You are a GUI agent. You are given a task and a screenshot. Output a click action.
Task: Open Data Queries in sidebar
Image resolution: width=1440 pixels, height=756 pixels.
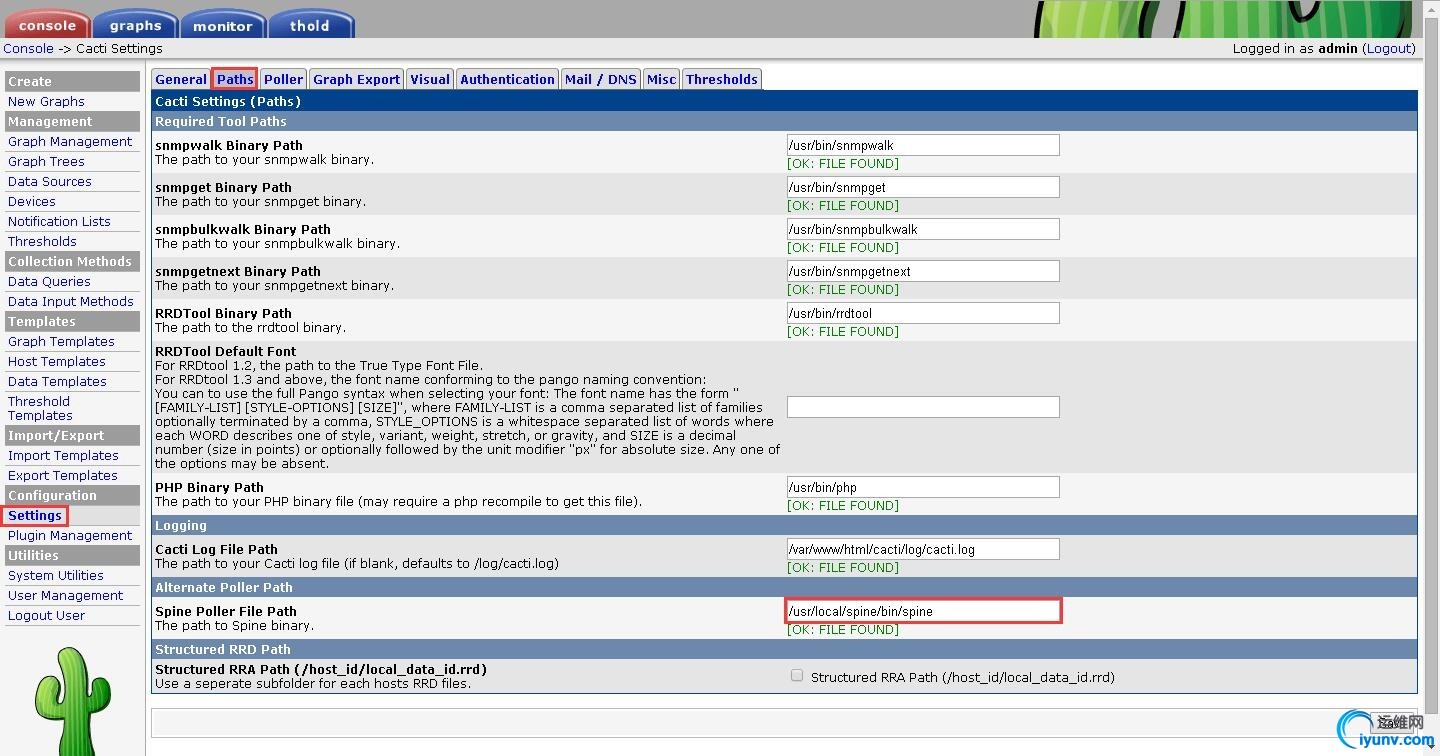(49, 281)
